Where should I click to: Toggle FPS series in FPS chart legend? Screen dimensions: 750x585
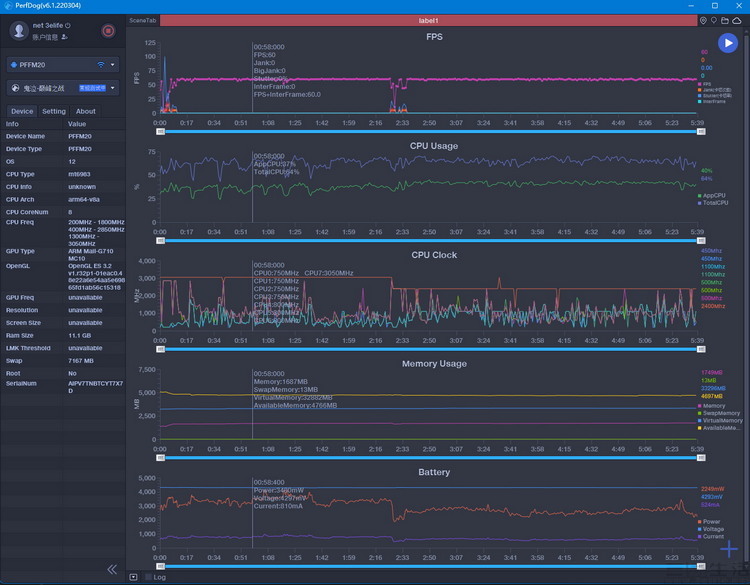tap(704, 84)
